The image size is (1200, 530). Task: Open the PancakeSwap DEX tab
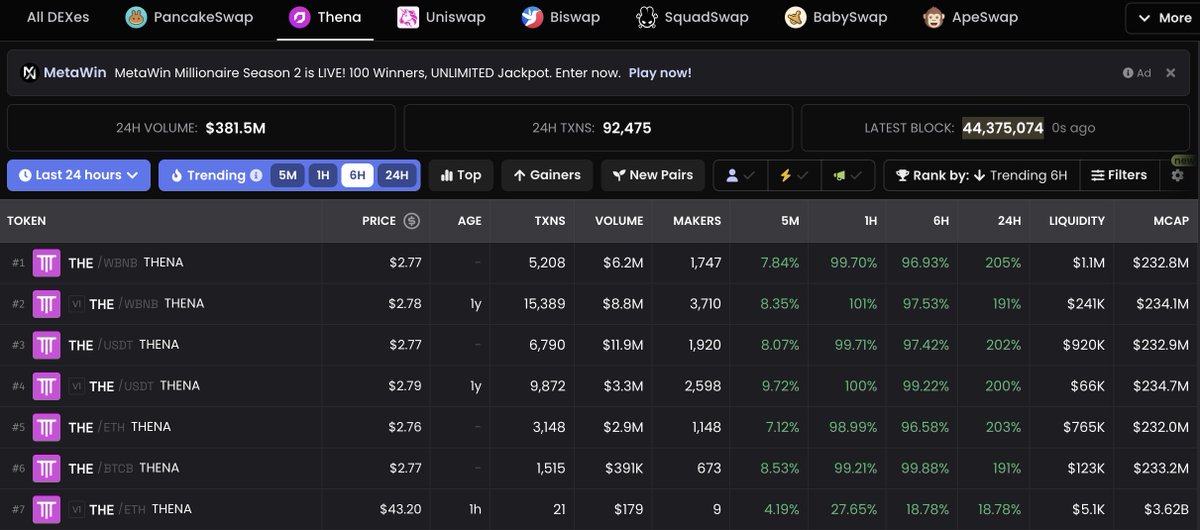(189, 17)
